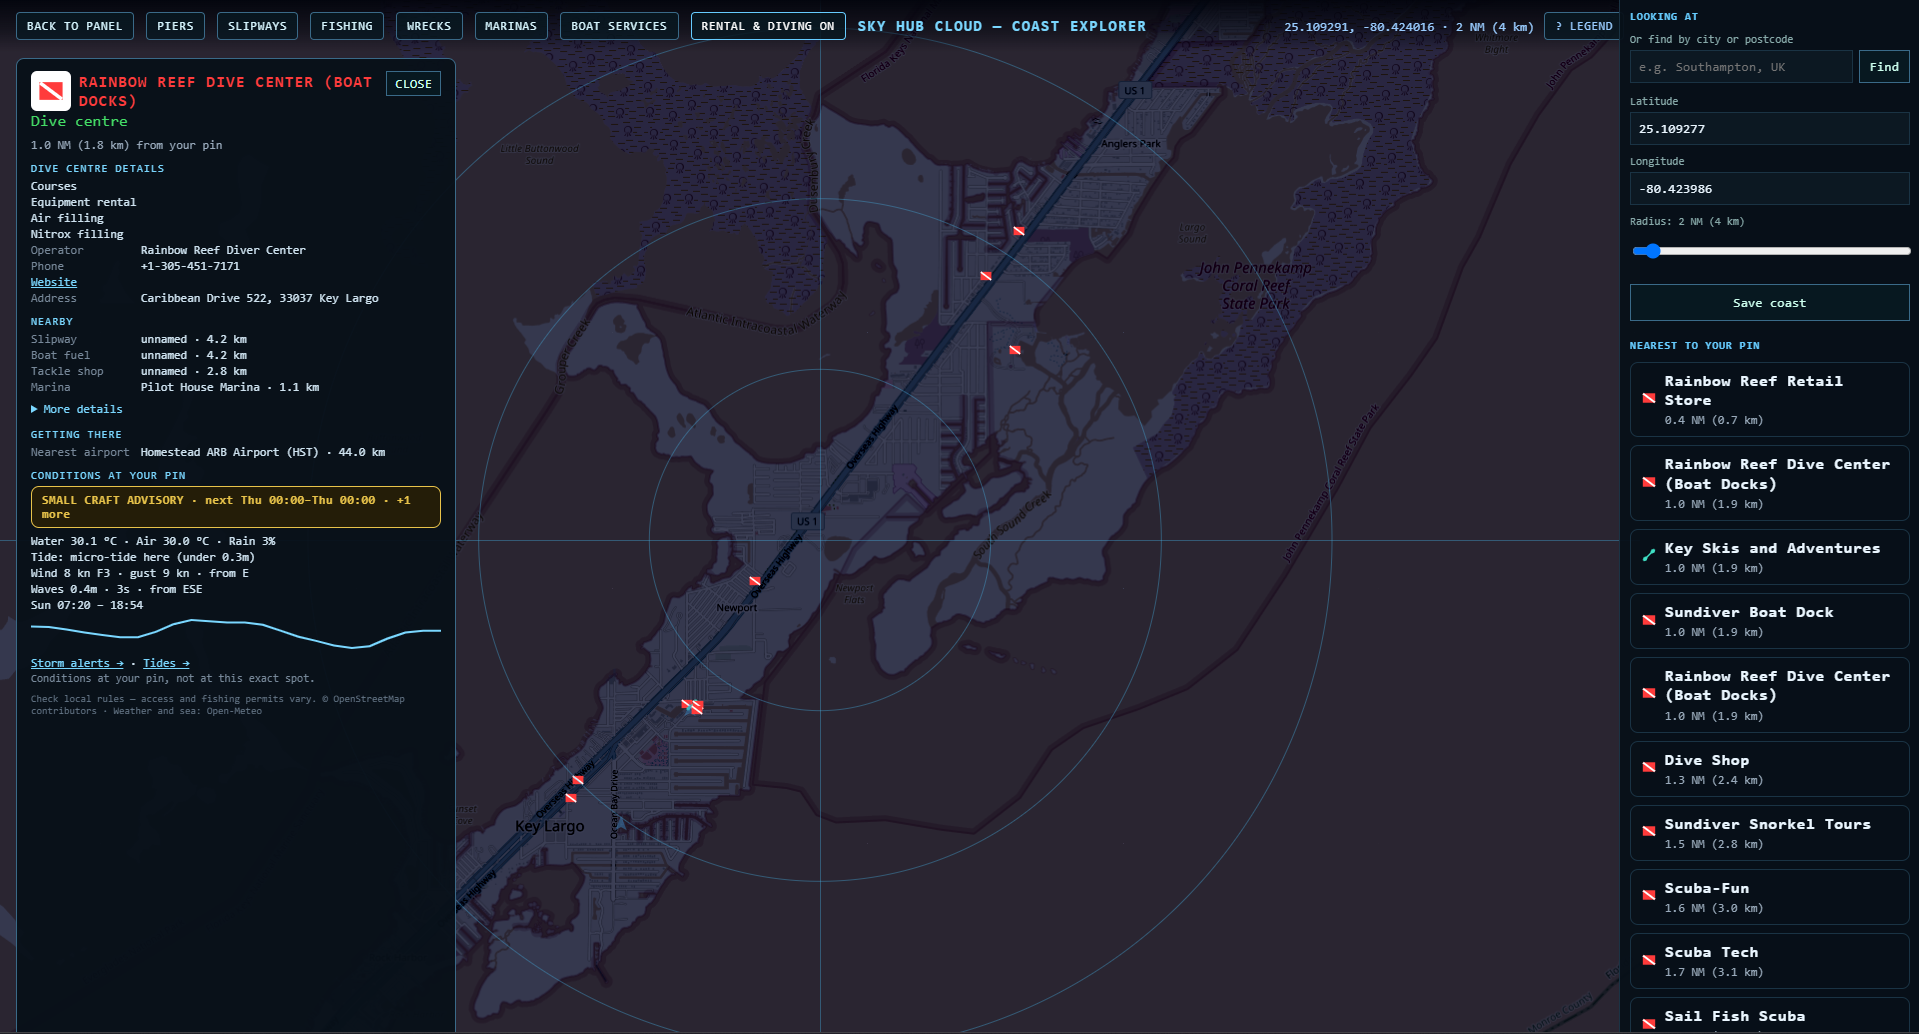
Task: Click the dive flag icon beside Scuba Tech
Action: [x=1649, y=960]
